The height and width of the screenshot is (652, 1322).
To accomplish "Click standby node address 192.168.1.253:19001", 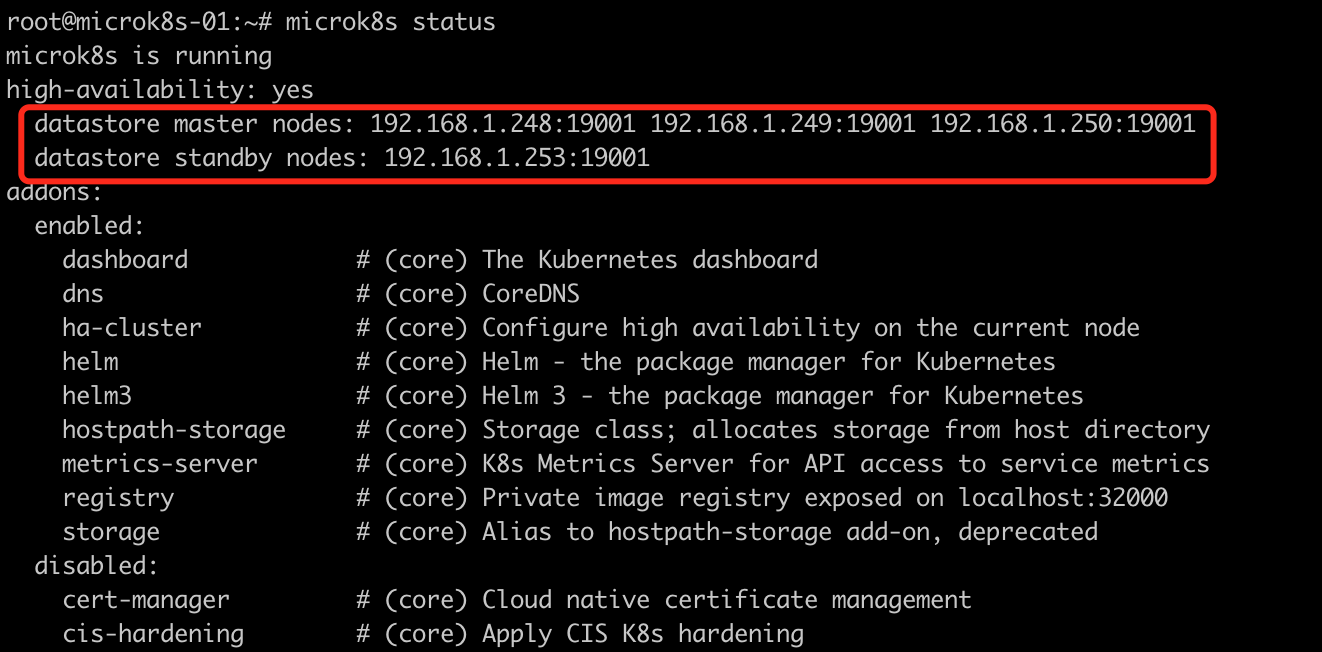I will (x=517, y=158).
